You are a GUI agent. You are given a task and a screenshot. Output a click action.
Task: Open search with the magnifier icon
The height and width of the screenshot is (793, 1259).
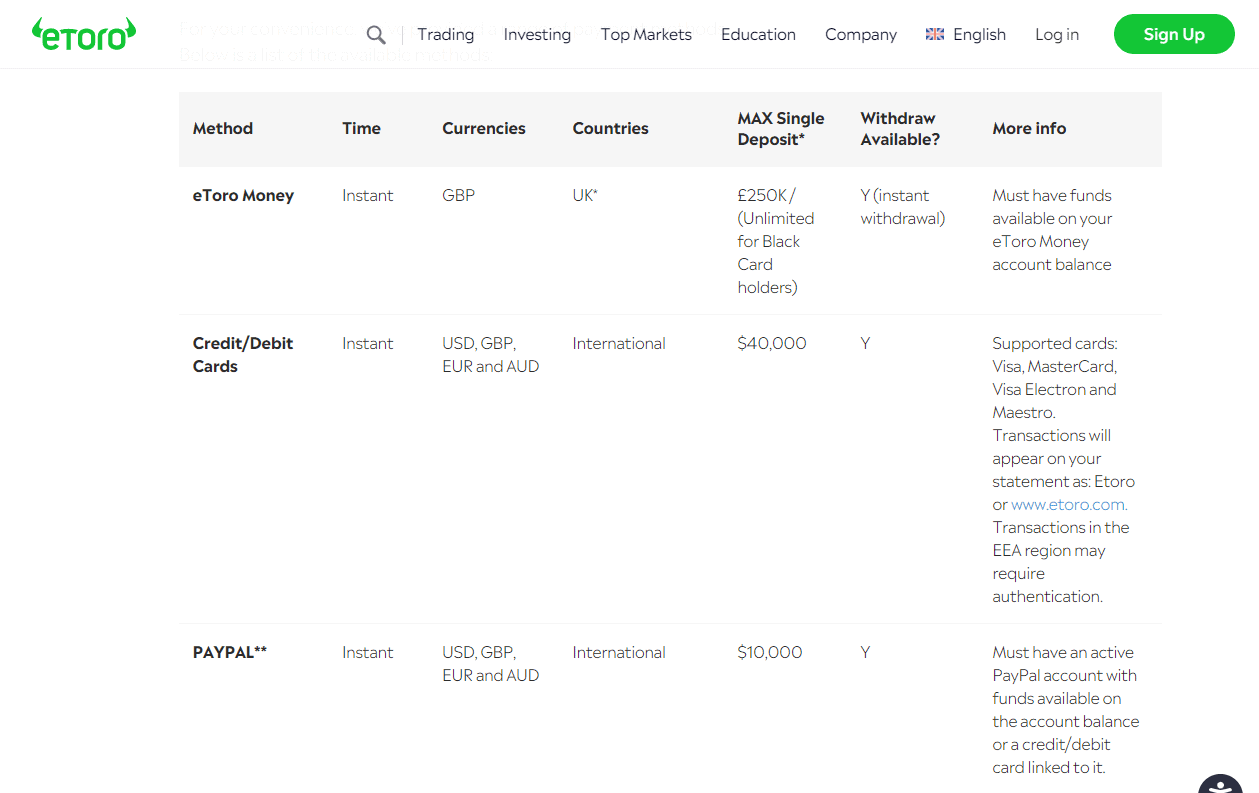tap(376, 35)
